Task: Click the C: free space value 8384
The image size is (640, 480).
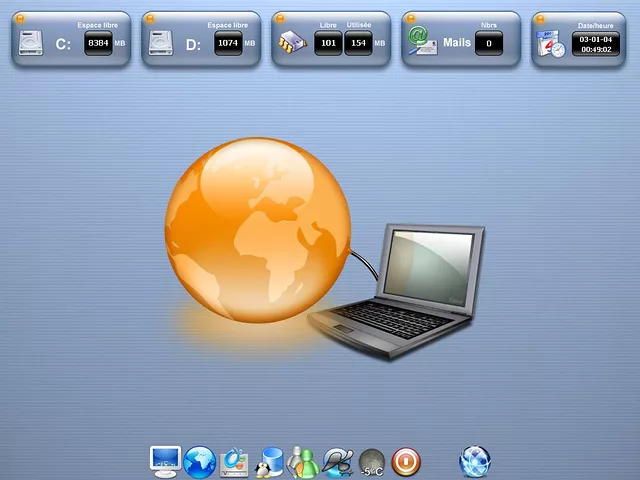Action: click(98, 44)
